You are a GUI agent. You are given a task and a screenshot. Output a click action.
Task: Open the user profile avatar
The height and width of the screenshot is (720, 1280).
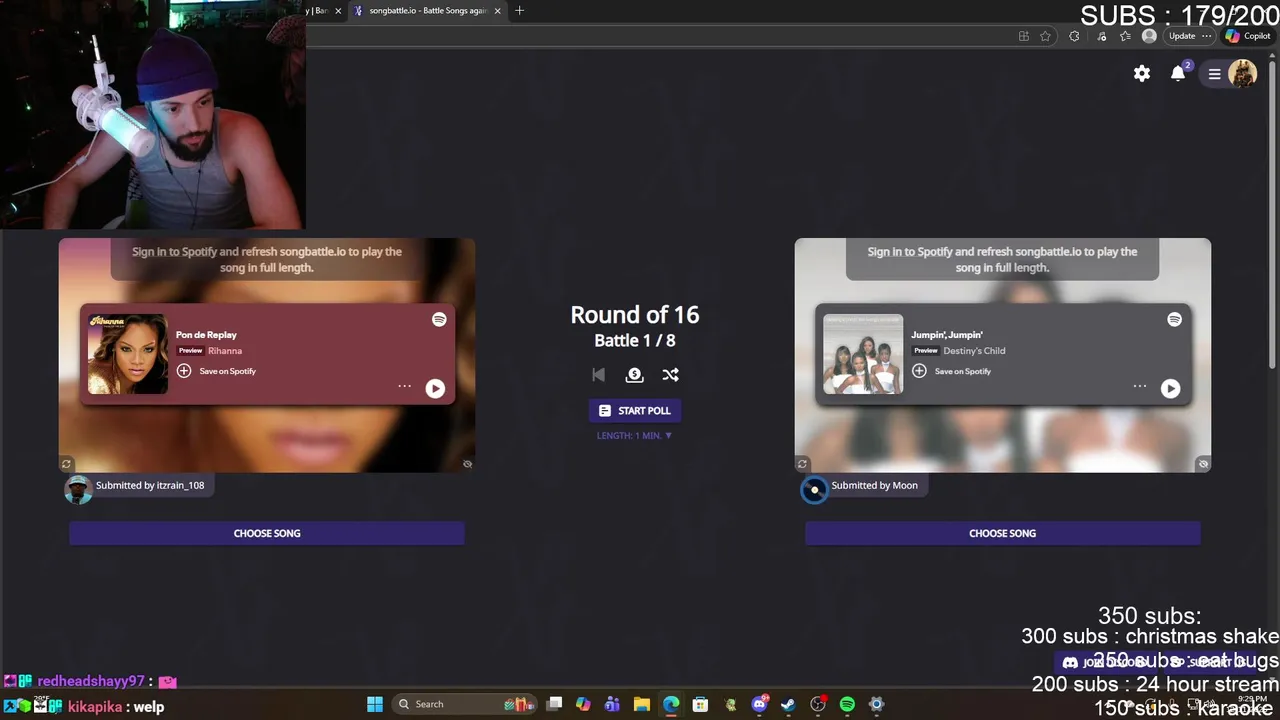pyautogui.click(x=1243, y=74)
